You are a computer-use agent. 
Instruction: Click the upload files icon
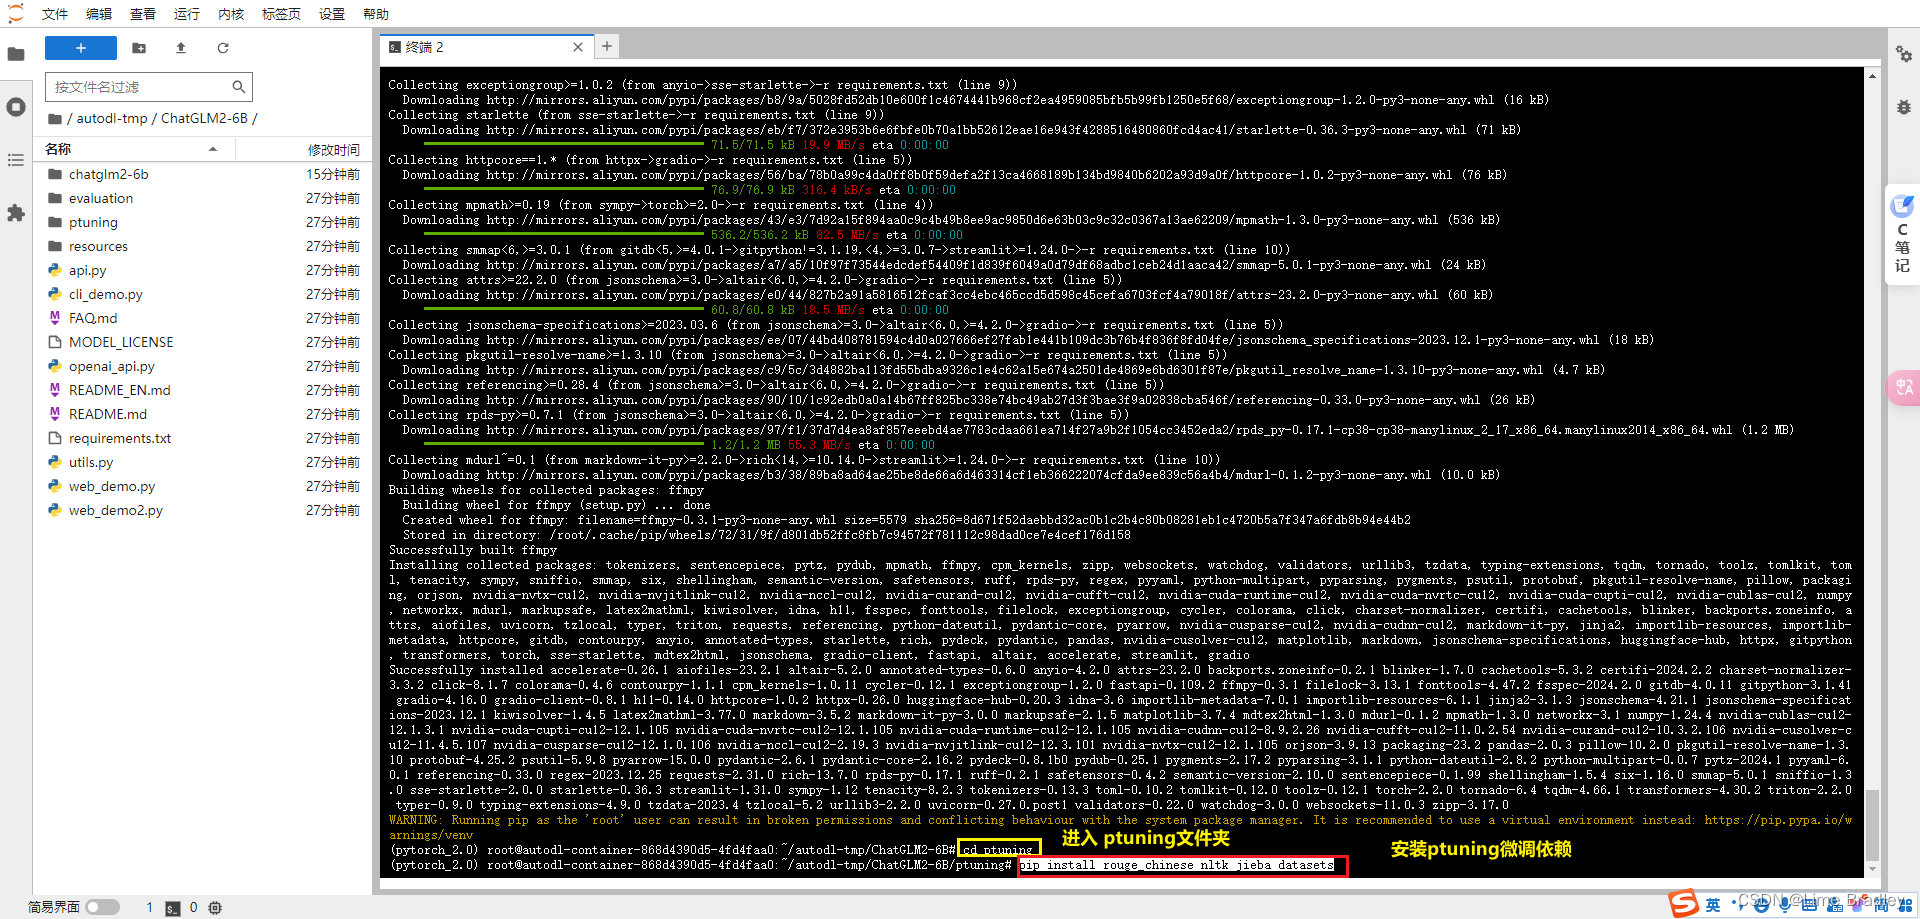point(181,48)
